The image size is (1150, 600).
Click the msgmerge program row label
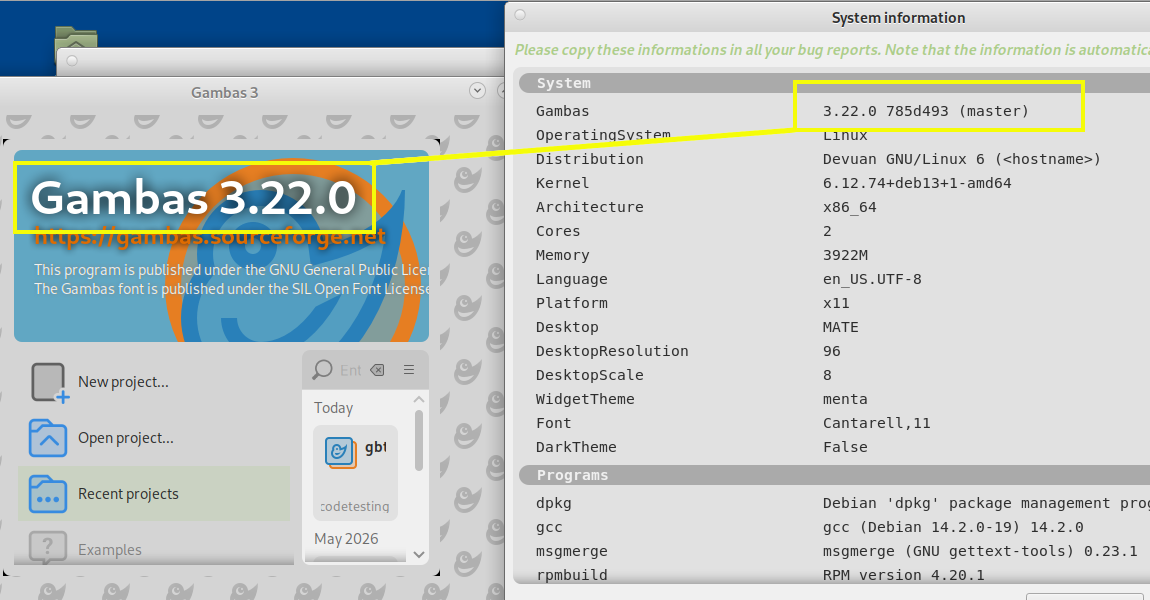point(571,552)
